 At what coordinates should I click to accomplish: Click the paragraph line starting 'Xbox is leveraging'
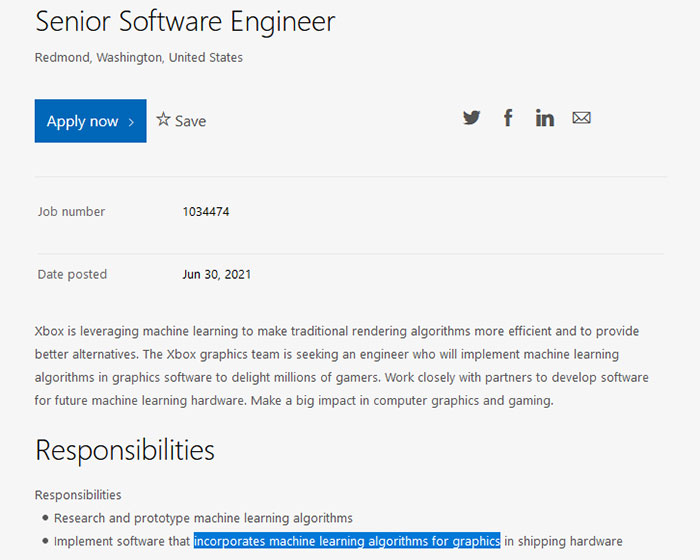click(337, 331)
